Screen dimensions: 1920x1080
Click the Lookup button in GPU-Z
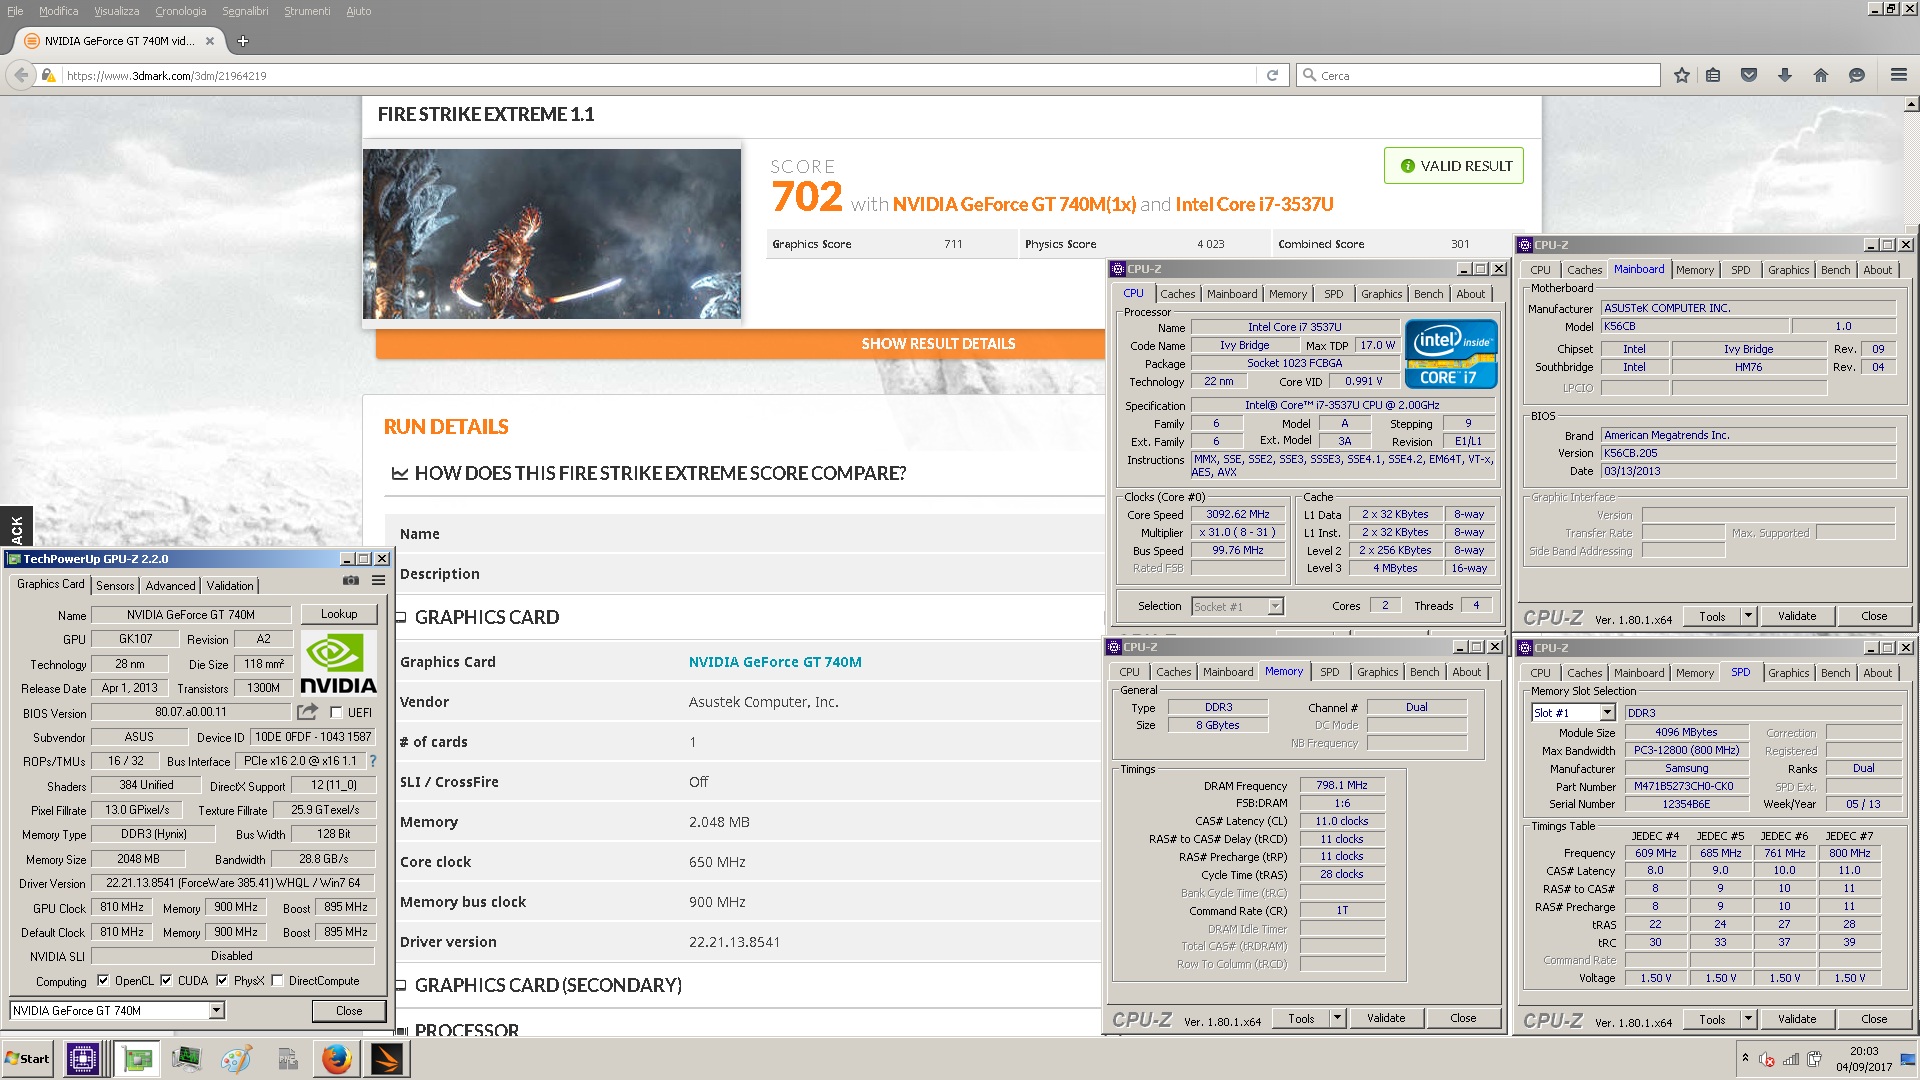coord(339,614)
